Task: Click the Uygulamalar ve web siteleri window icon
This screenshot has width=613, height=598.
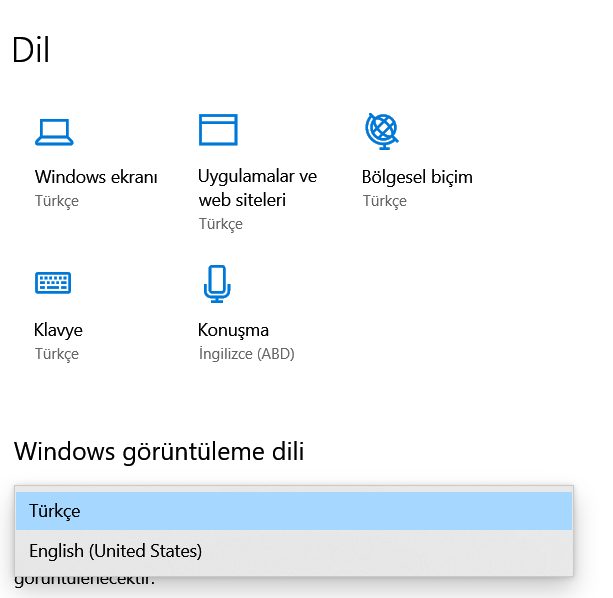Action: [x=218, y=131]
